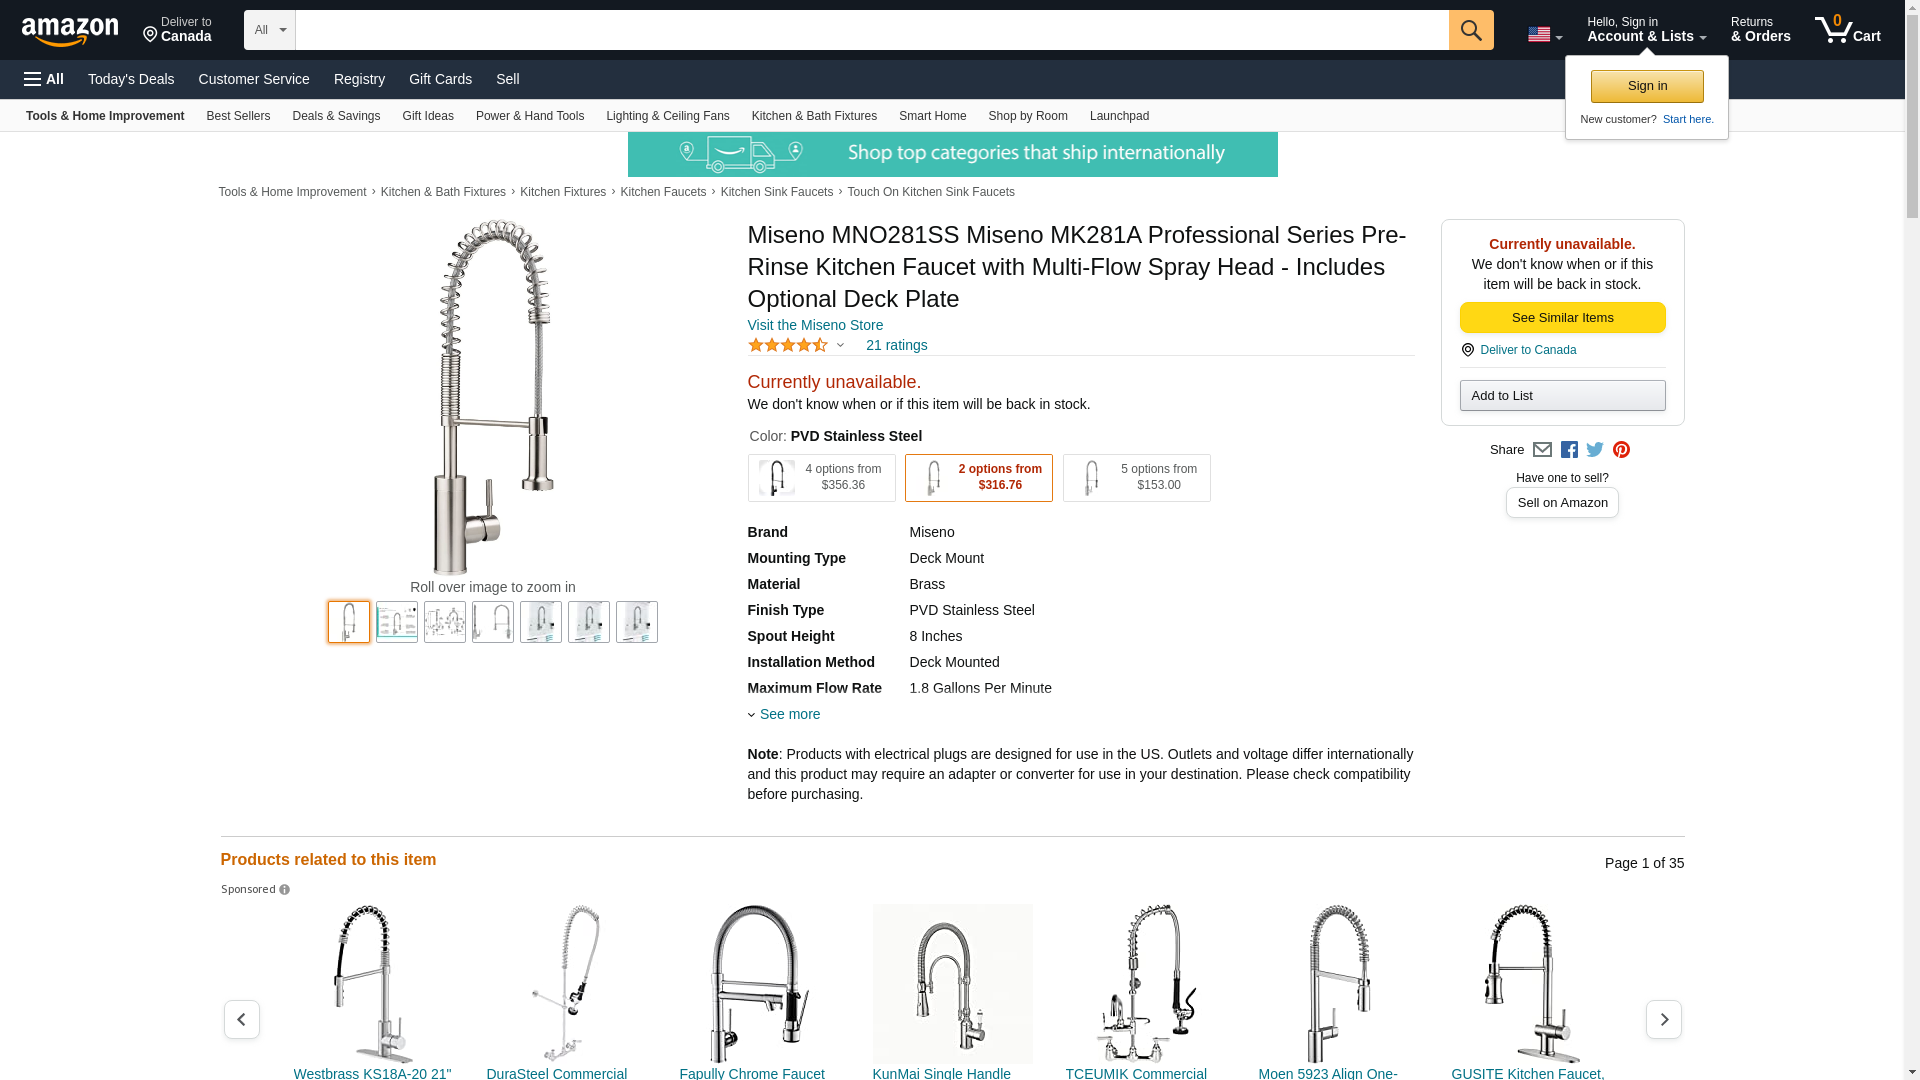Go to Best Sellers tab

point(238,116)
